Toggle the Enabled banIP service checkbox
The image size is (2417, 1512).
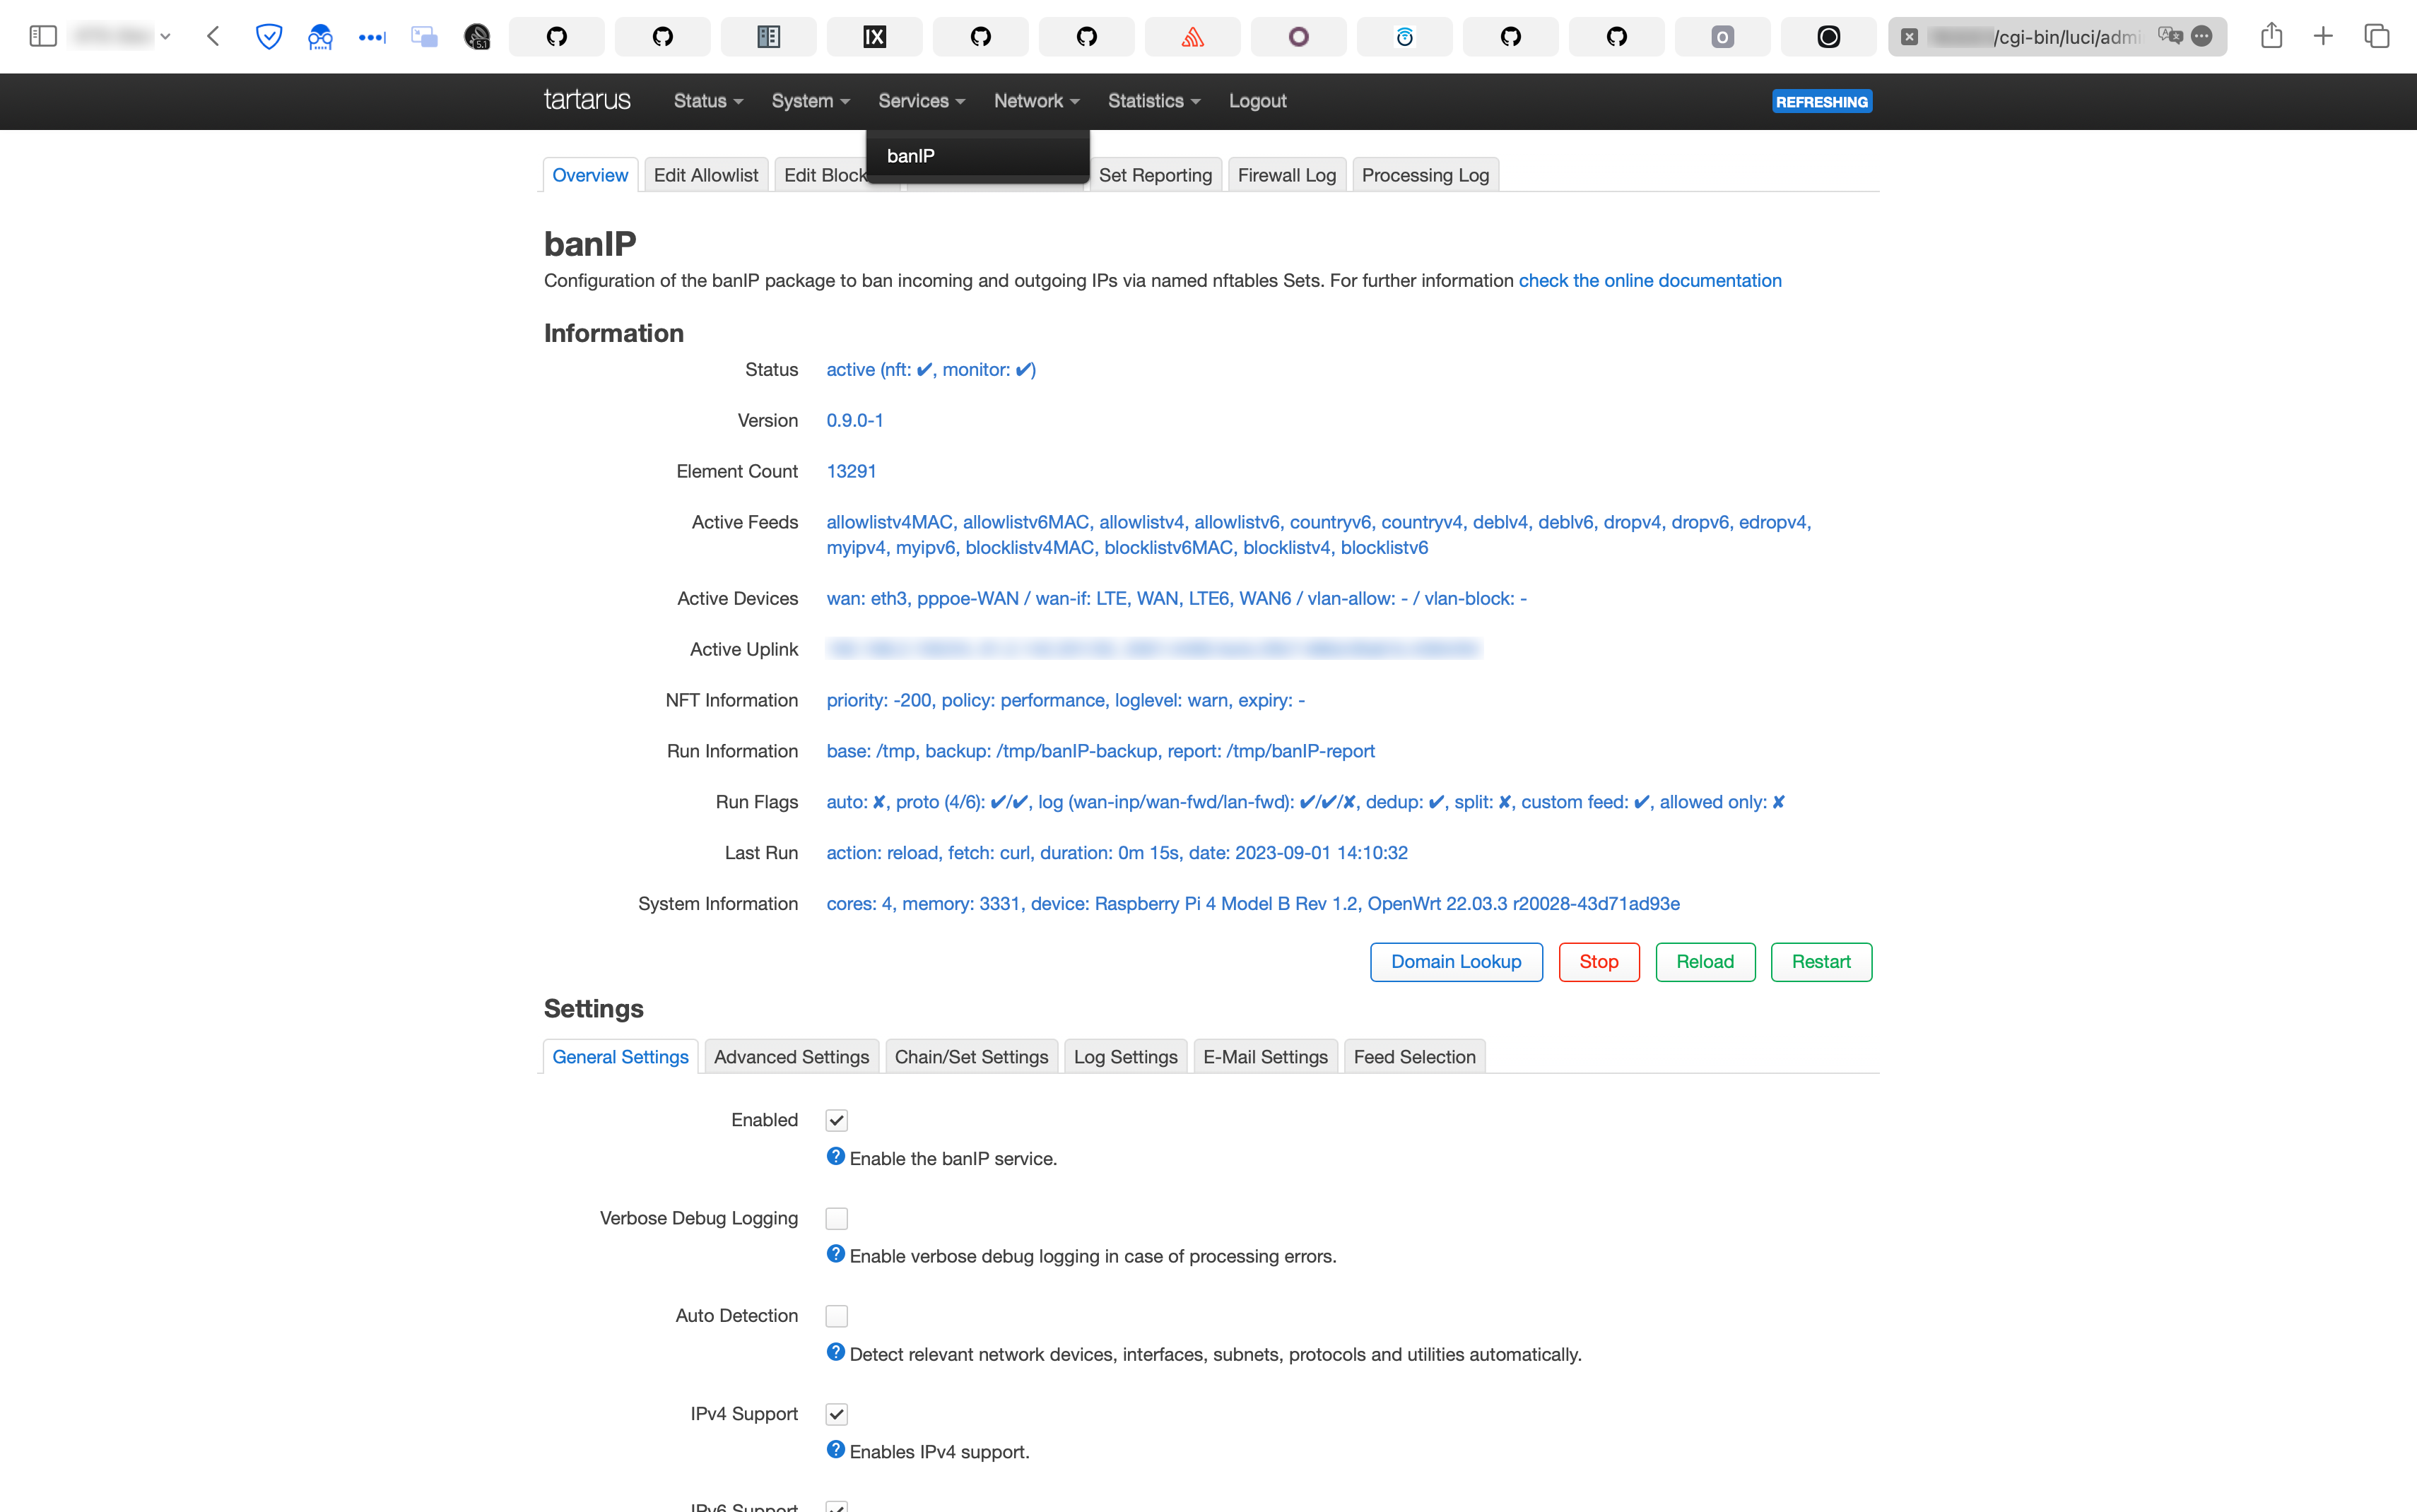837,1120
